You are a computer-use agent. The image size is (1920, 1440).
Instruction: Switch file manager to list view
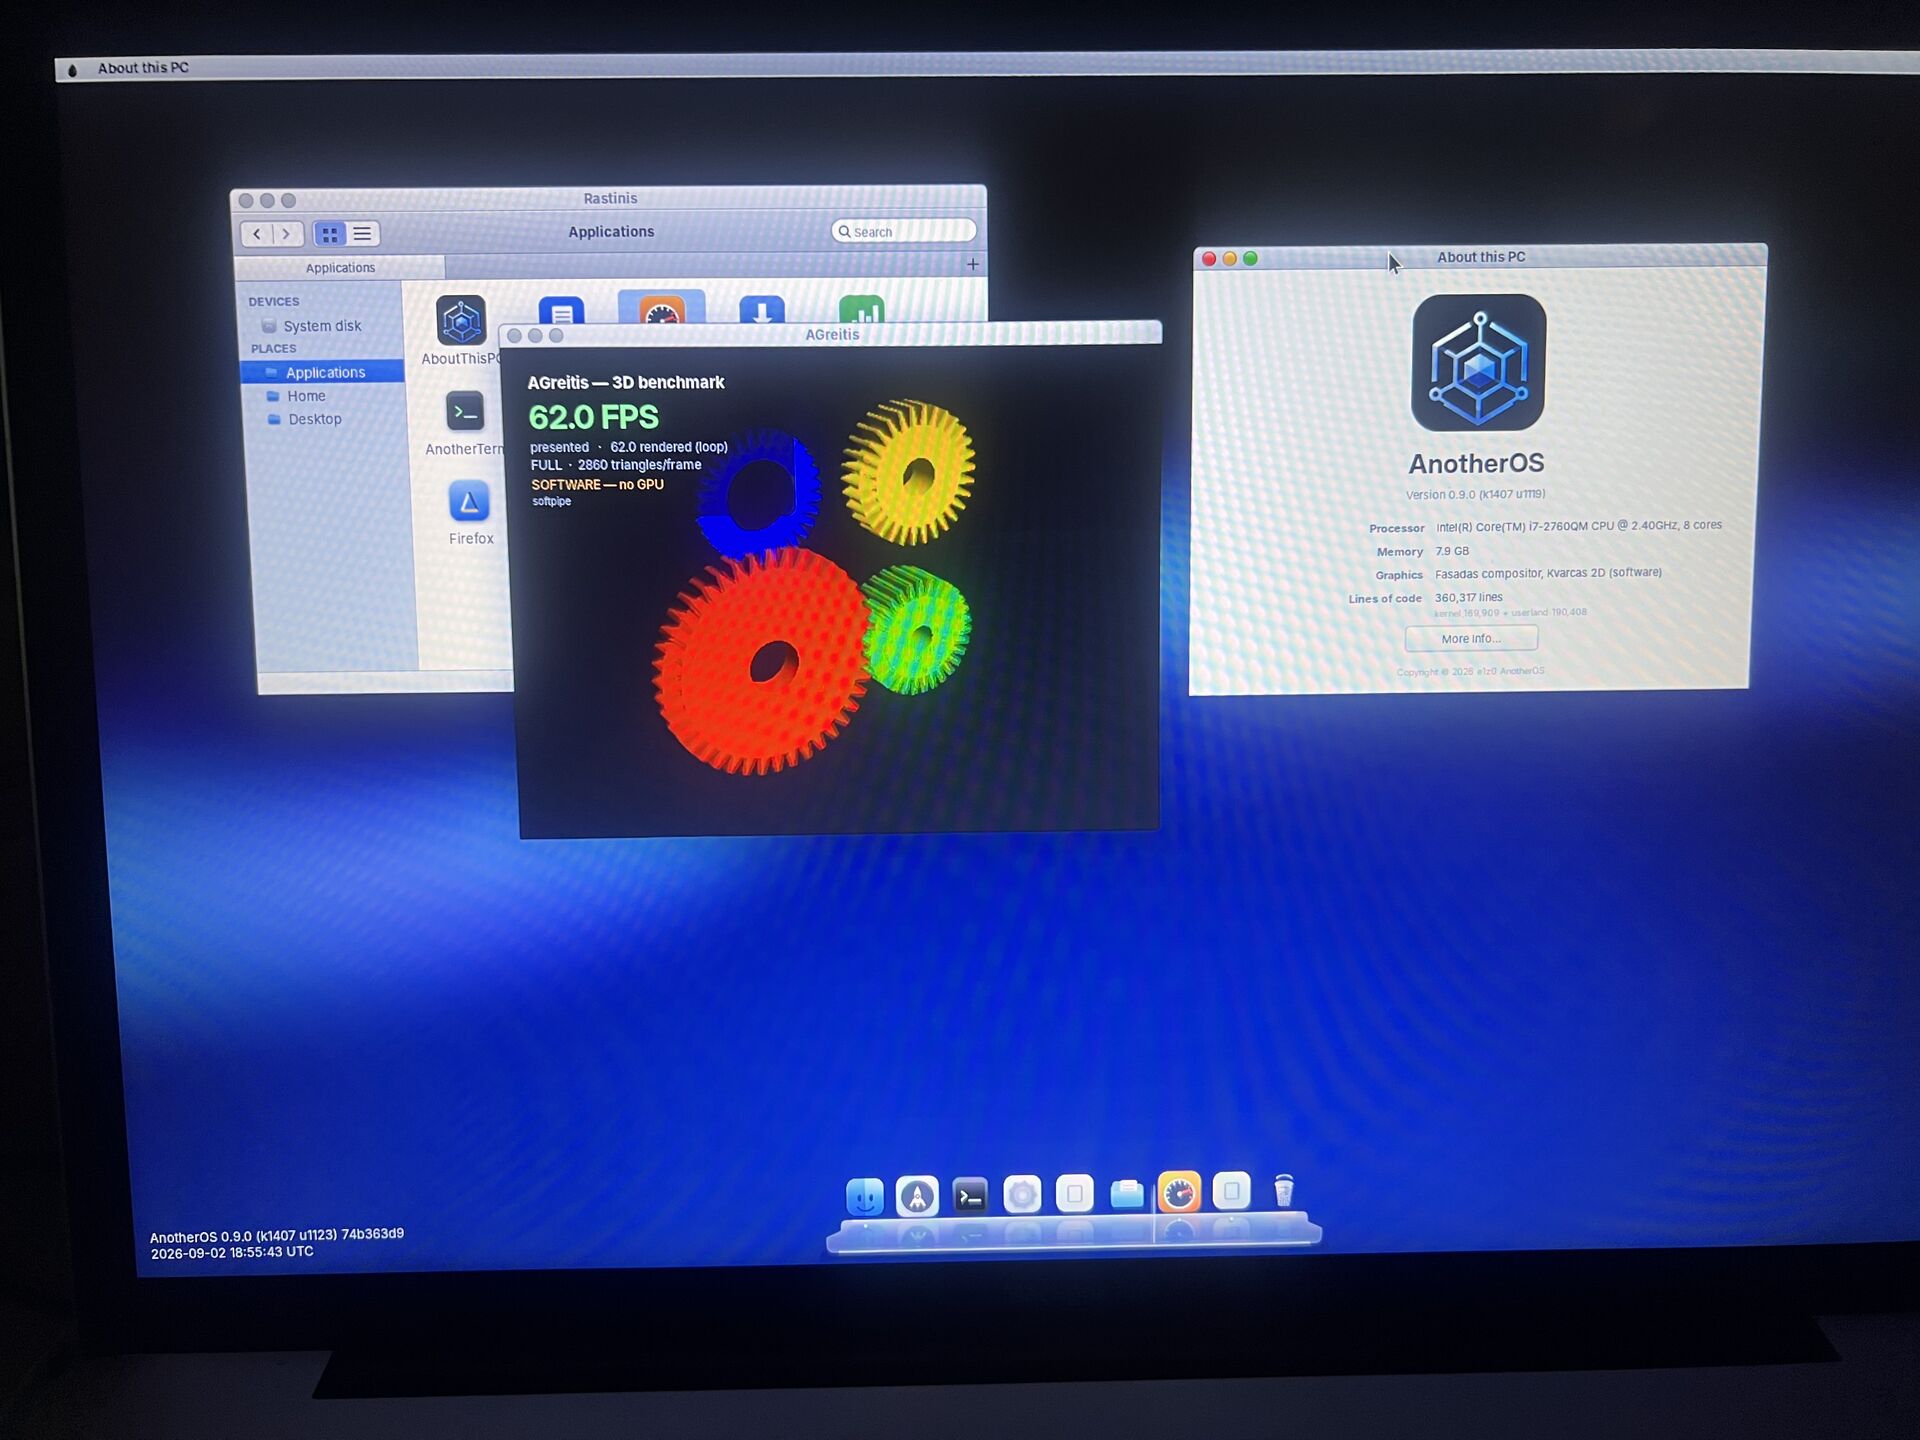(362, 234)
